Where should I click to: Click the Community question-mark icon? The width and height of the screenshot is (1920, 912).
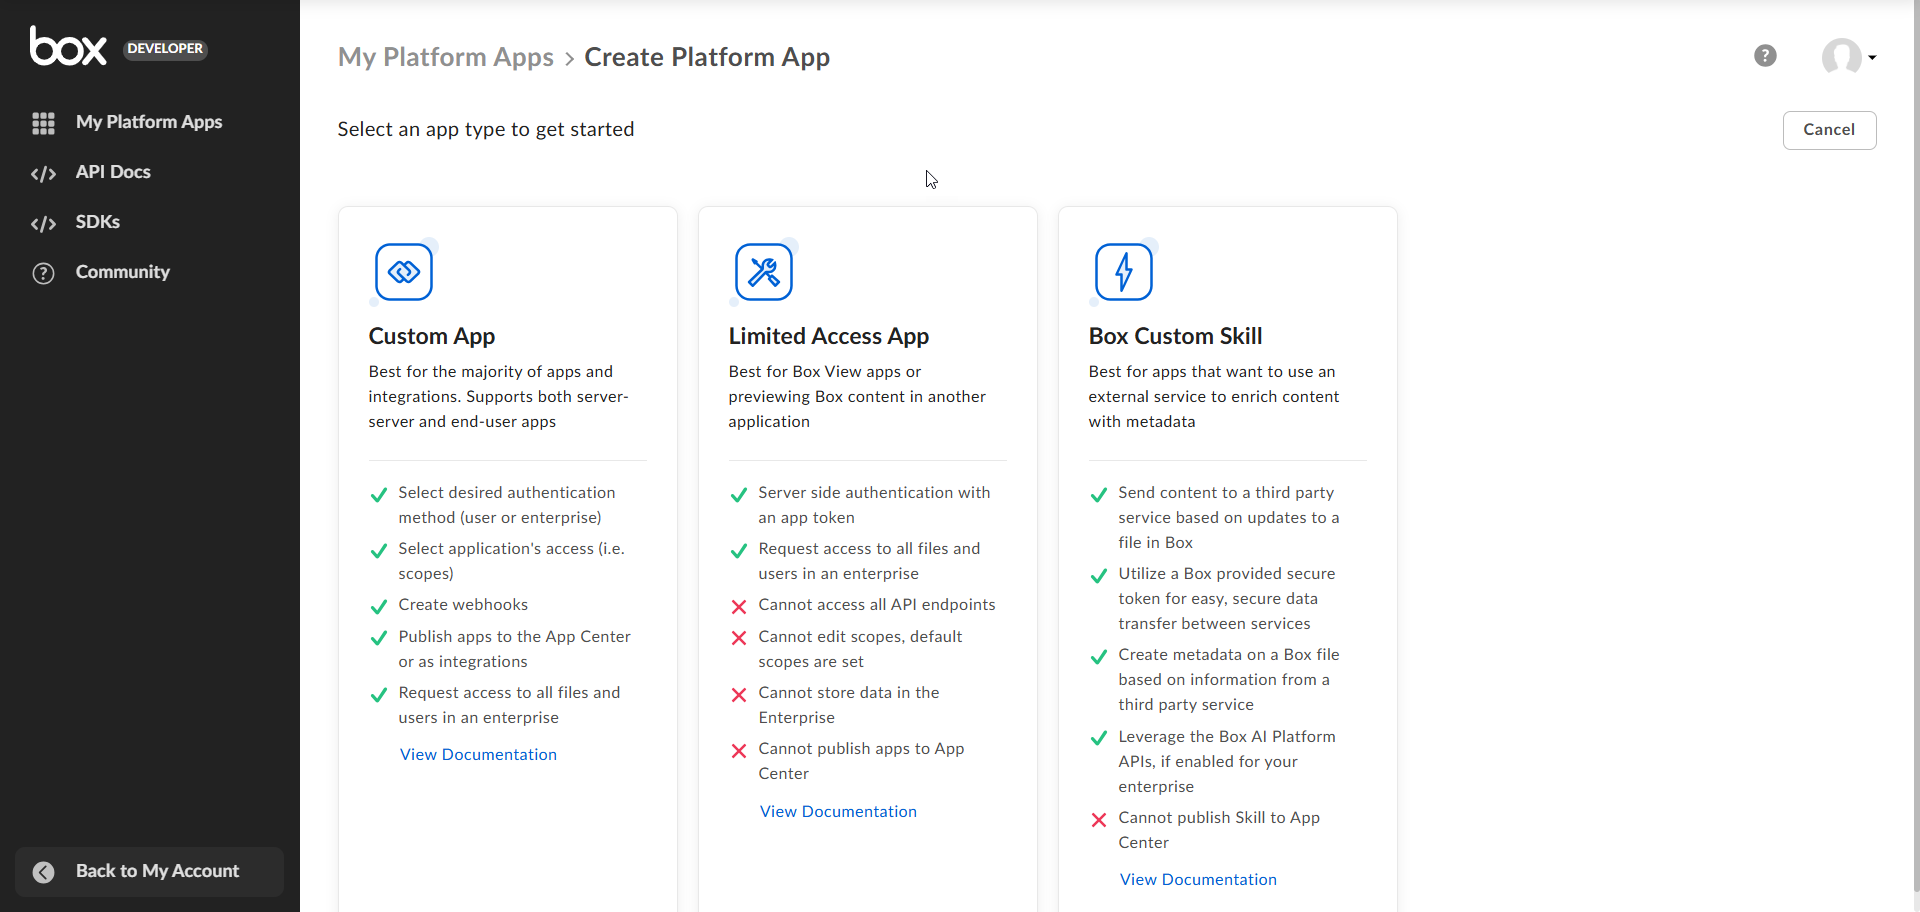(x=43, y=272)
